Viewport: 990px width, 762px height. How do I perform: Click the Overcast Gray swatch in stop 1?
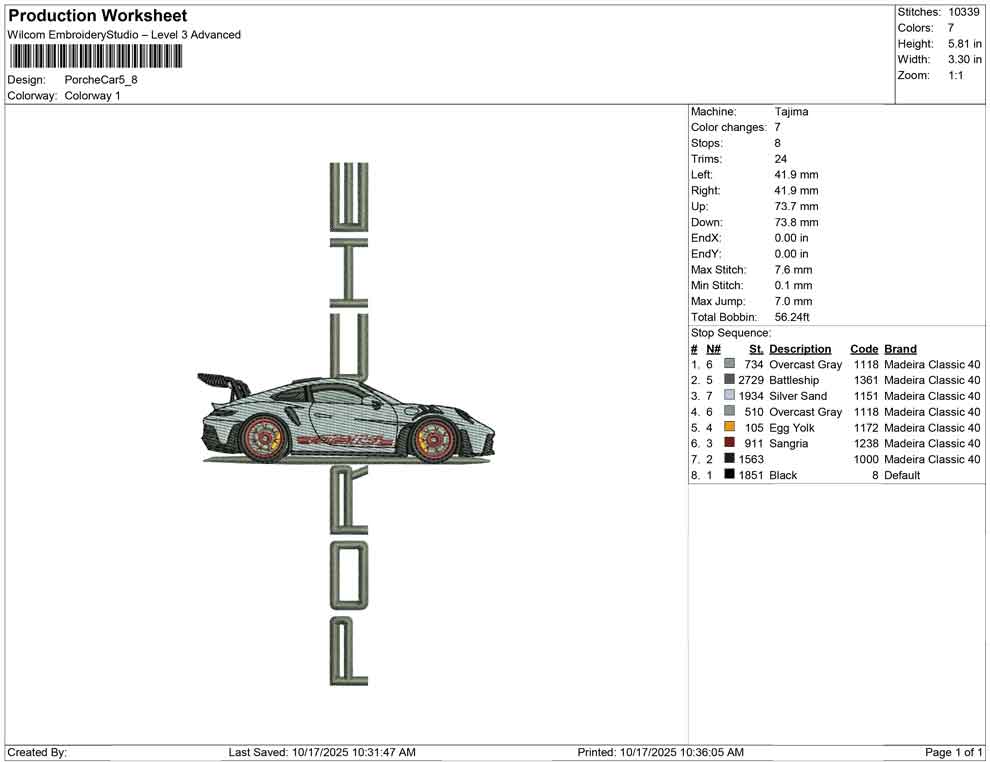[x=729, y=364]
